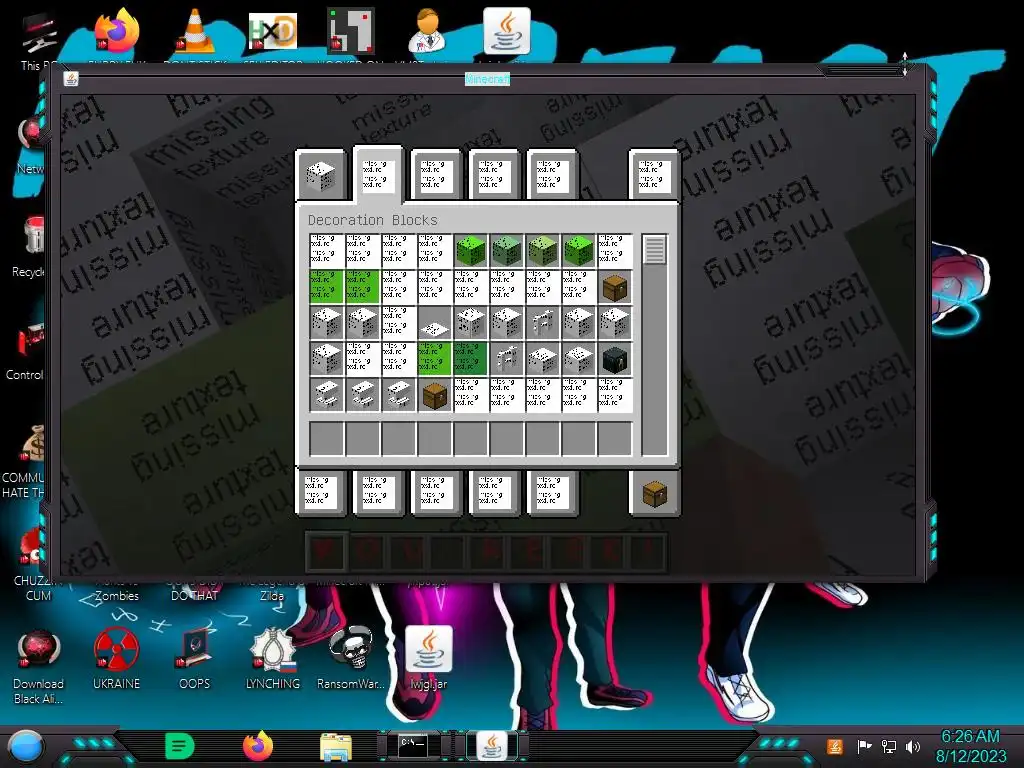Open the first bottom-left inventory tab
This screenshot has width=1024, height=768.
[x=321, y=493]
